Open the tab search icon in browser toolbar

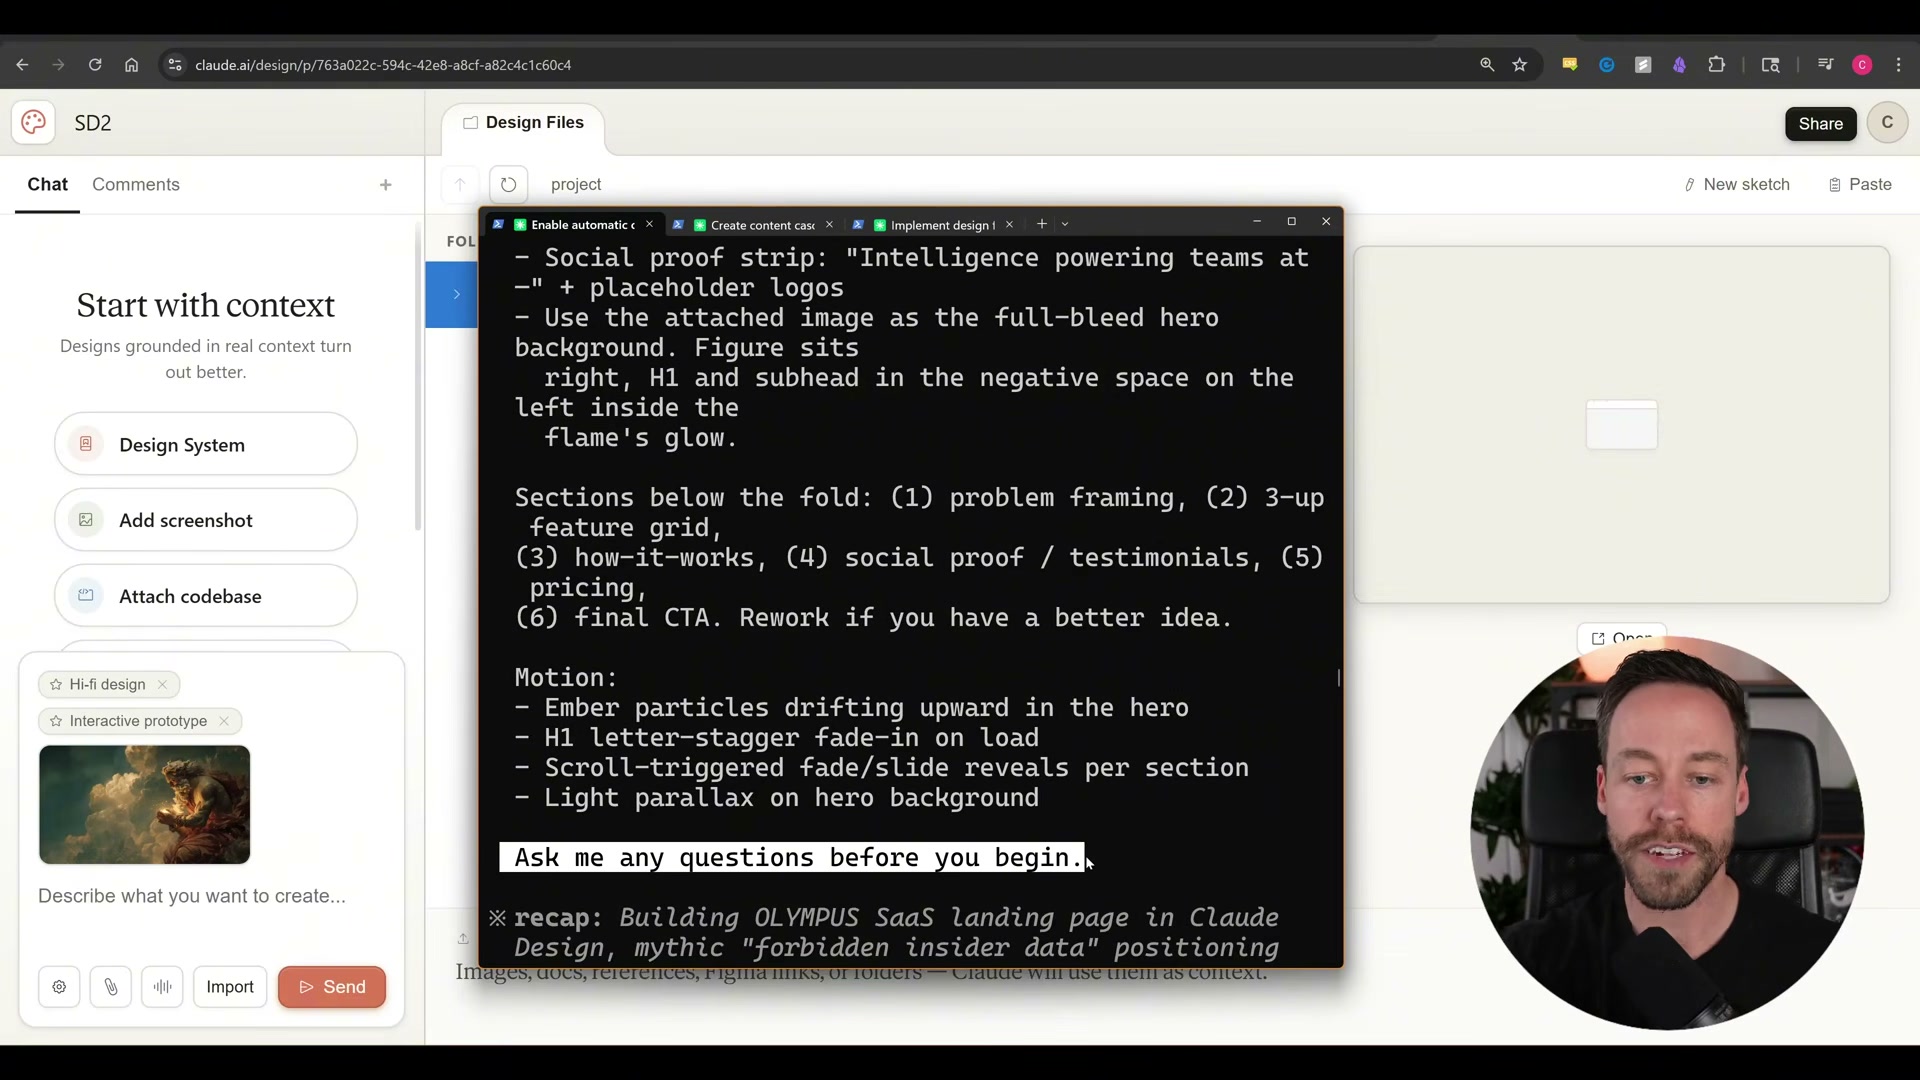[x=1770, y=65]
